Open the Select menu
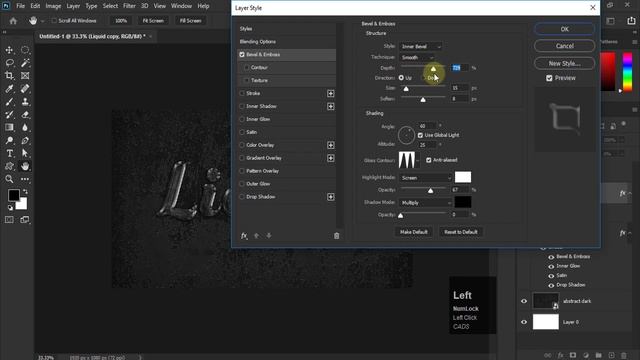640x360 pixels. coord(110,6)
